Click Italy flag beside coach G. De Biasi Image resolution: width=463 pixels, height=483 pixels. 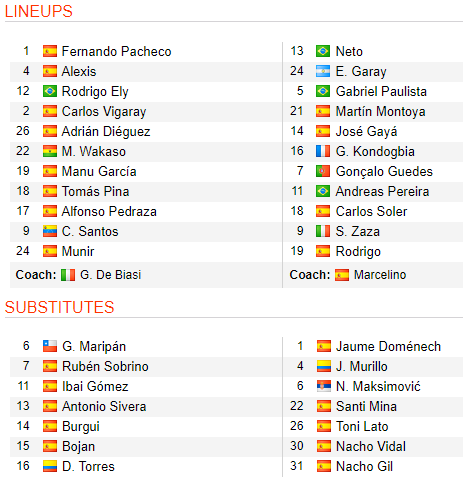(68, 275)
